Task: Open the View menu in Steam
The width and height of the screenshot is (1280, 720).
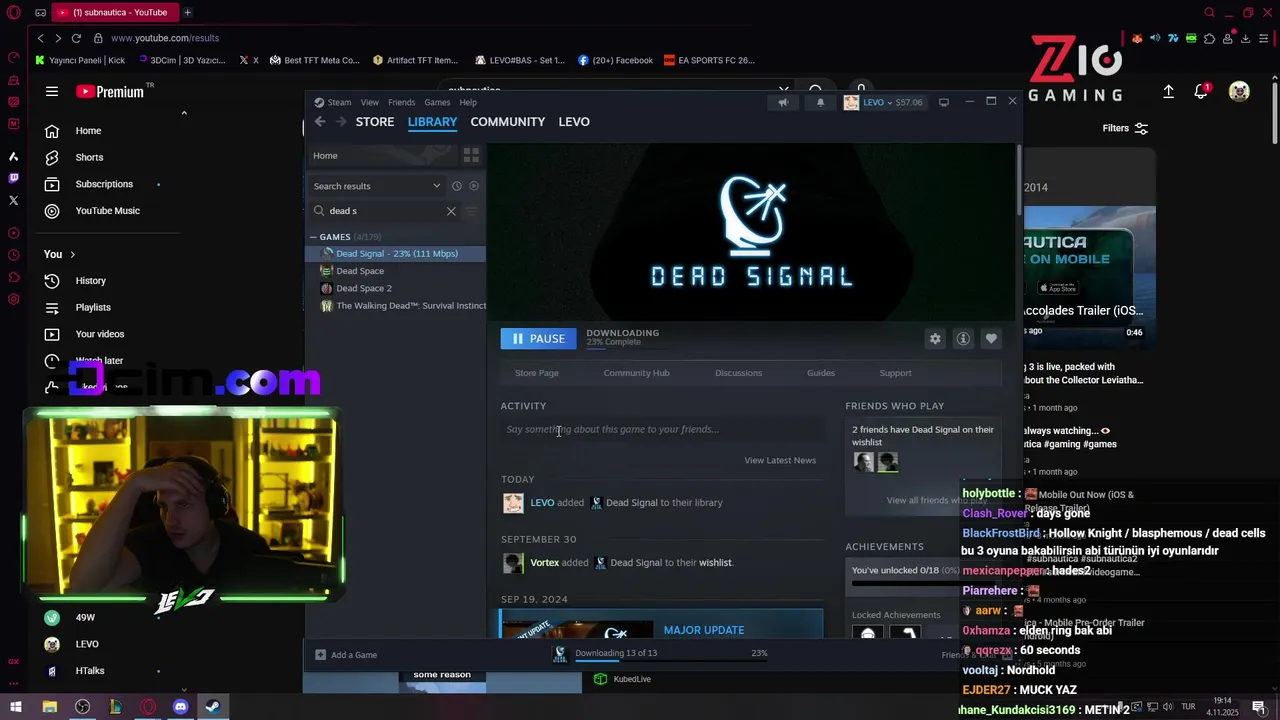Action: pos(370,102)
